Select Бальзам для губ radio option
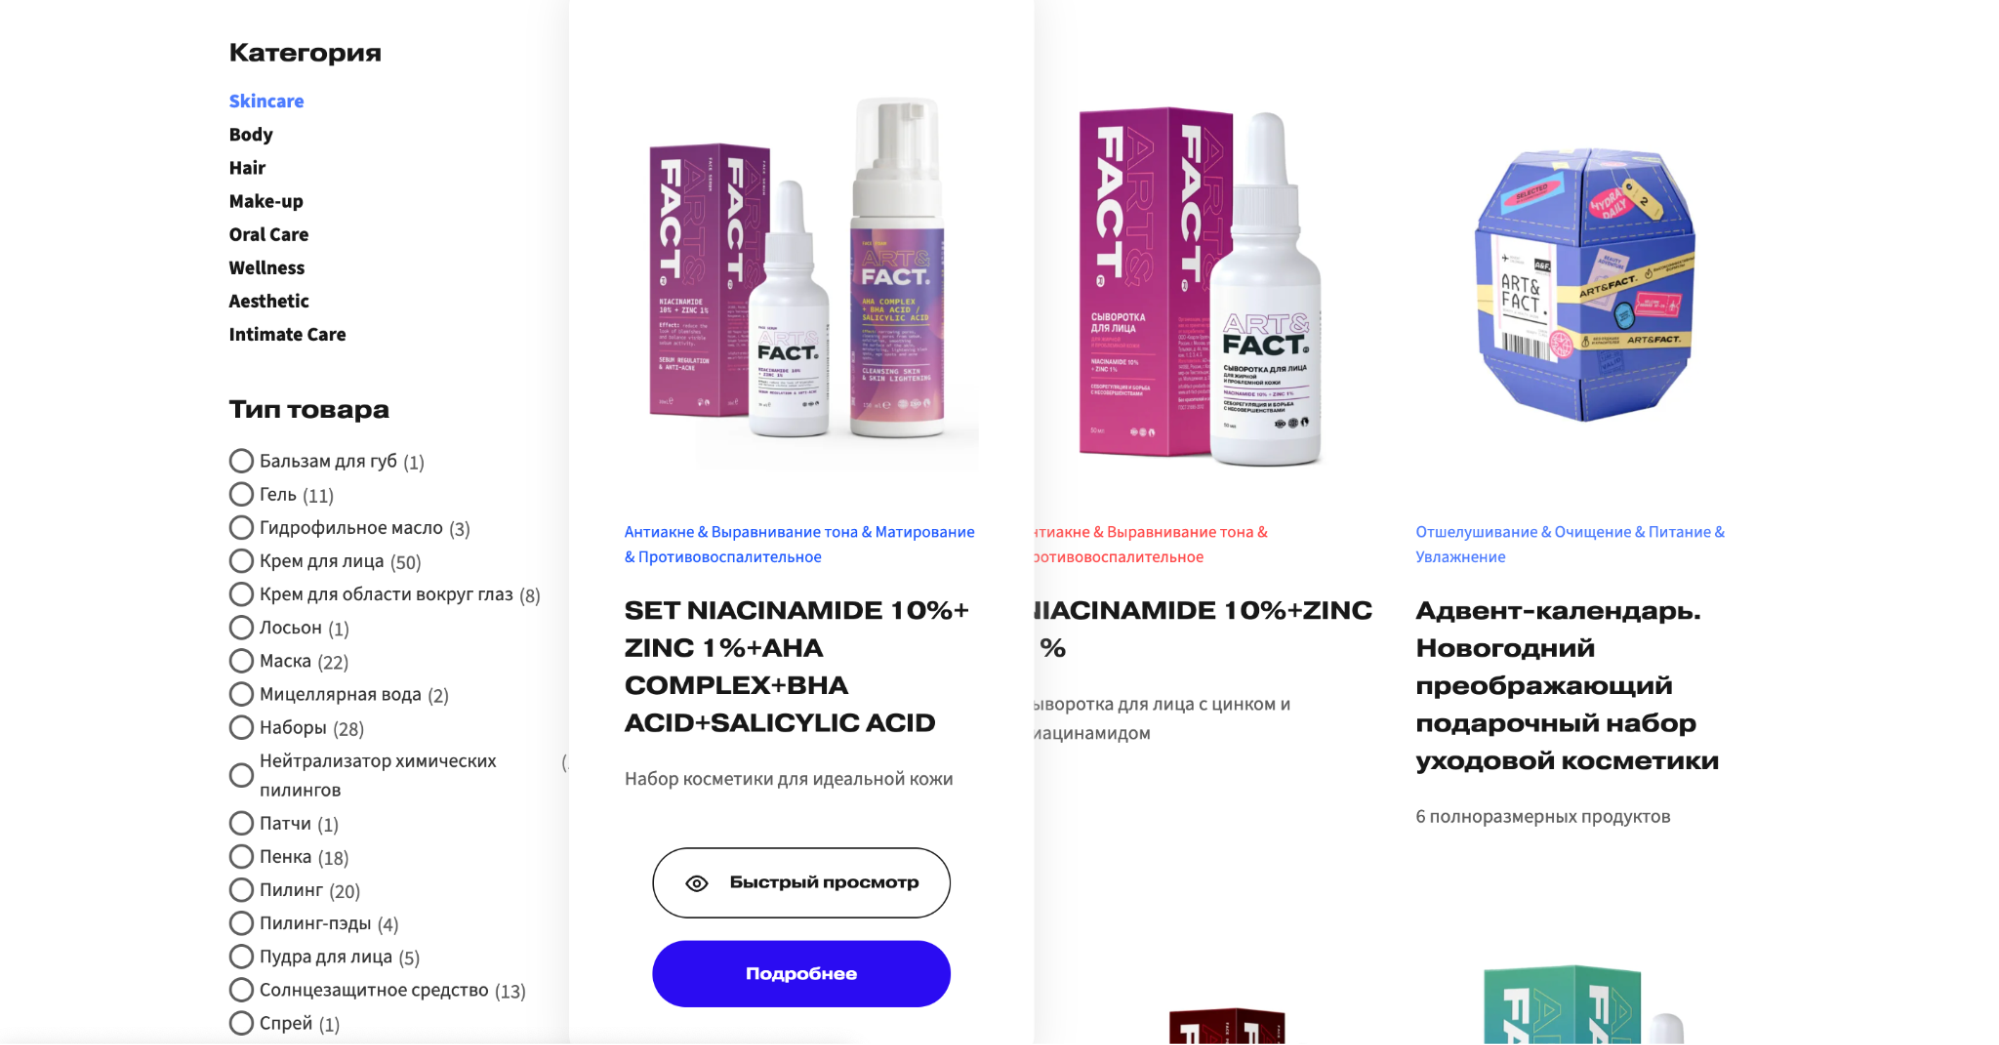Image resolution: width=1999 pixels, height=1045 pixels. pos(241,461)
